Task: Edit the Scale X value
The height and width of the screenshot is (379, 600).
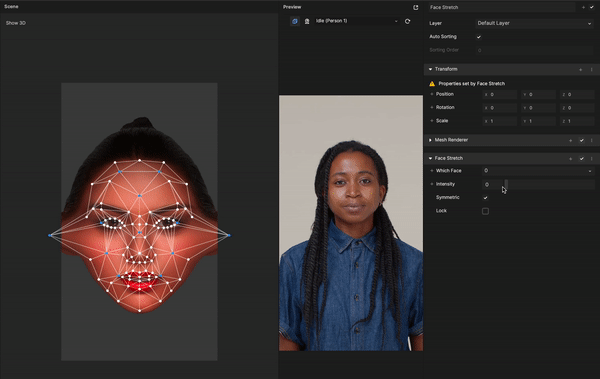Action: coord(499,121)
